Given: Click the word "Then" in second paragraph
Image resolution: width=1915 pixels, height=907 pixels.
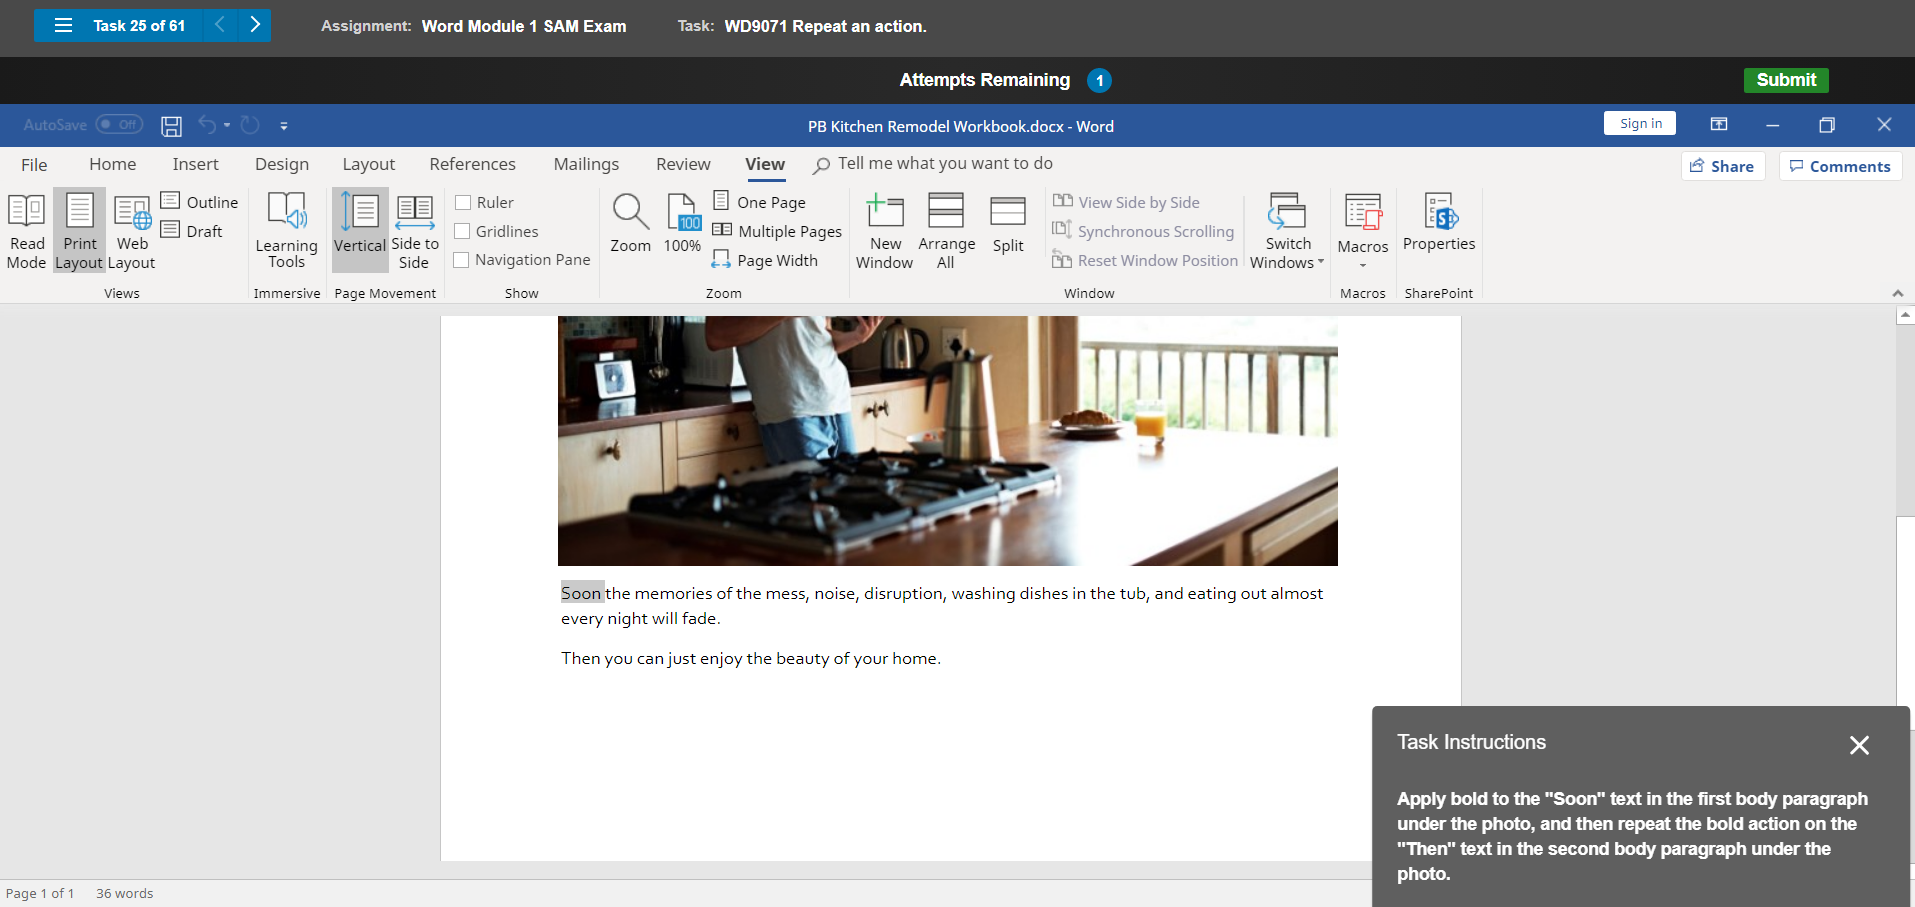Looking at the screenshot, I should [581, 658].
